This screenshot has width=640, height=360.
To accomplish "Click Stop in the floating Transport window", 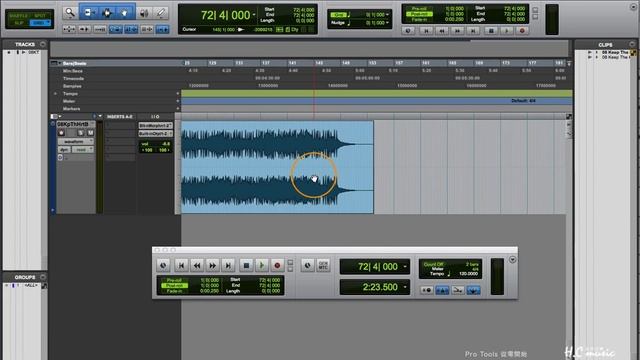I will 246,265.
